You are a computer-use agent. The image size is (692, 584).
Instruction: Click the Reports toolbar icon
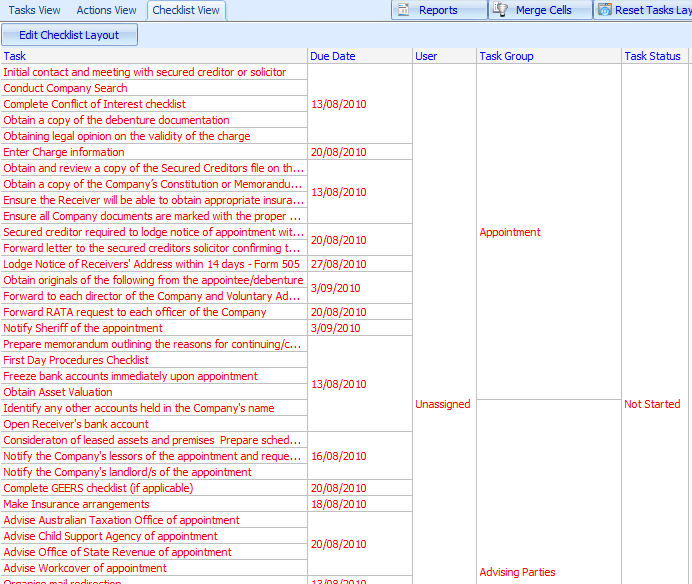point(404,10)
